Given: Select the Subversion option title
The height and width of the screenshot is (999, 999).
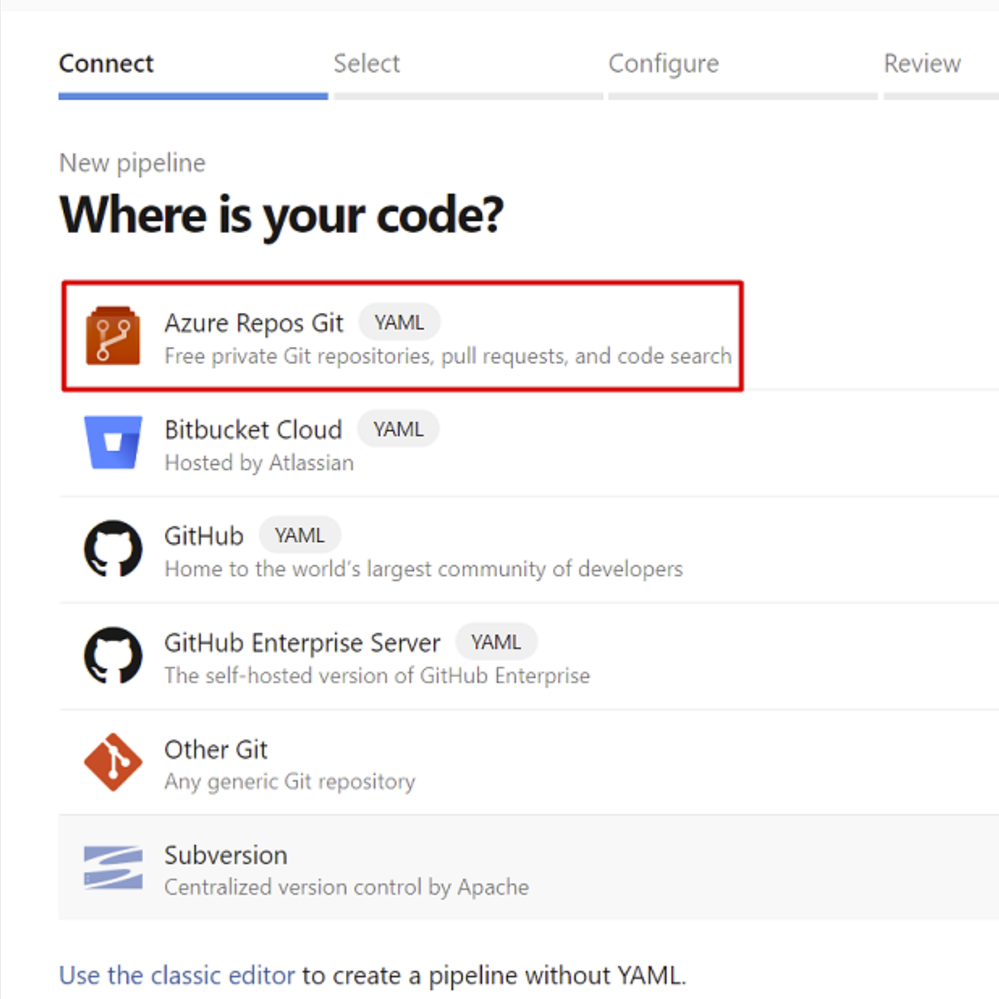Looking at the screenshot, I should pos(226,855).
